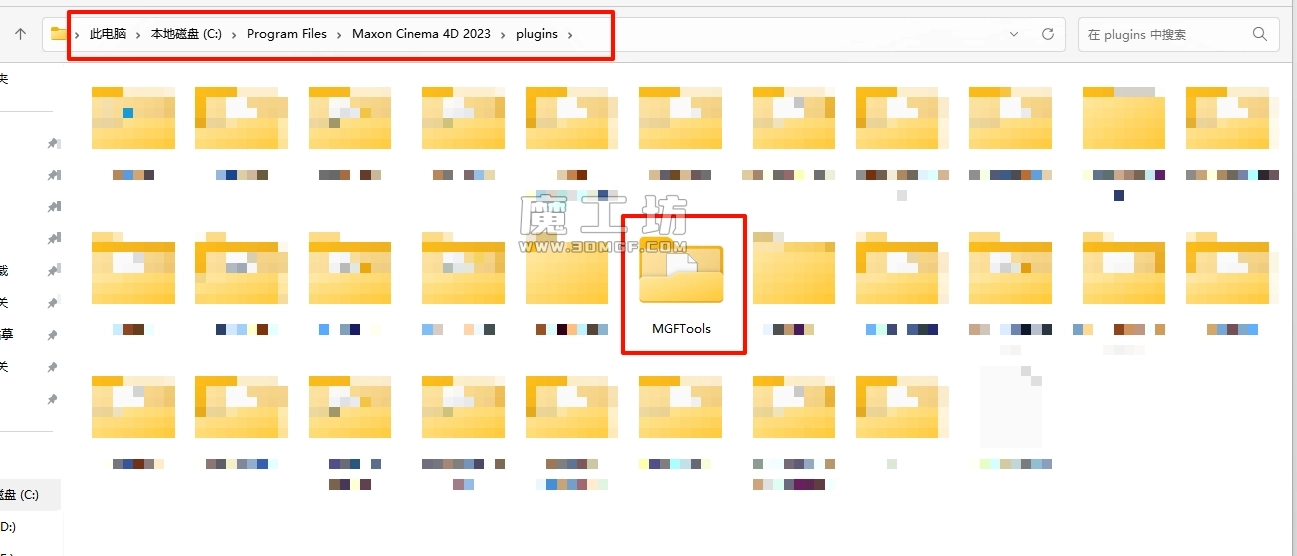Open Maxon Cinema 4D 2023 breadcrumb
Screen dimensions: 1297x556
click(x=421, y=34)
